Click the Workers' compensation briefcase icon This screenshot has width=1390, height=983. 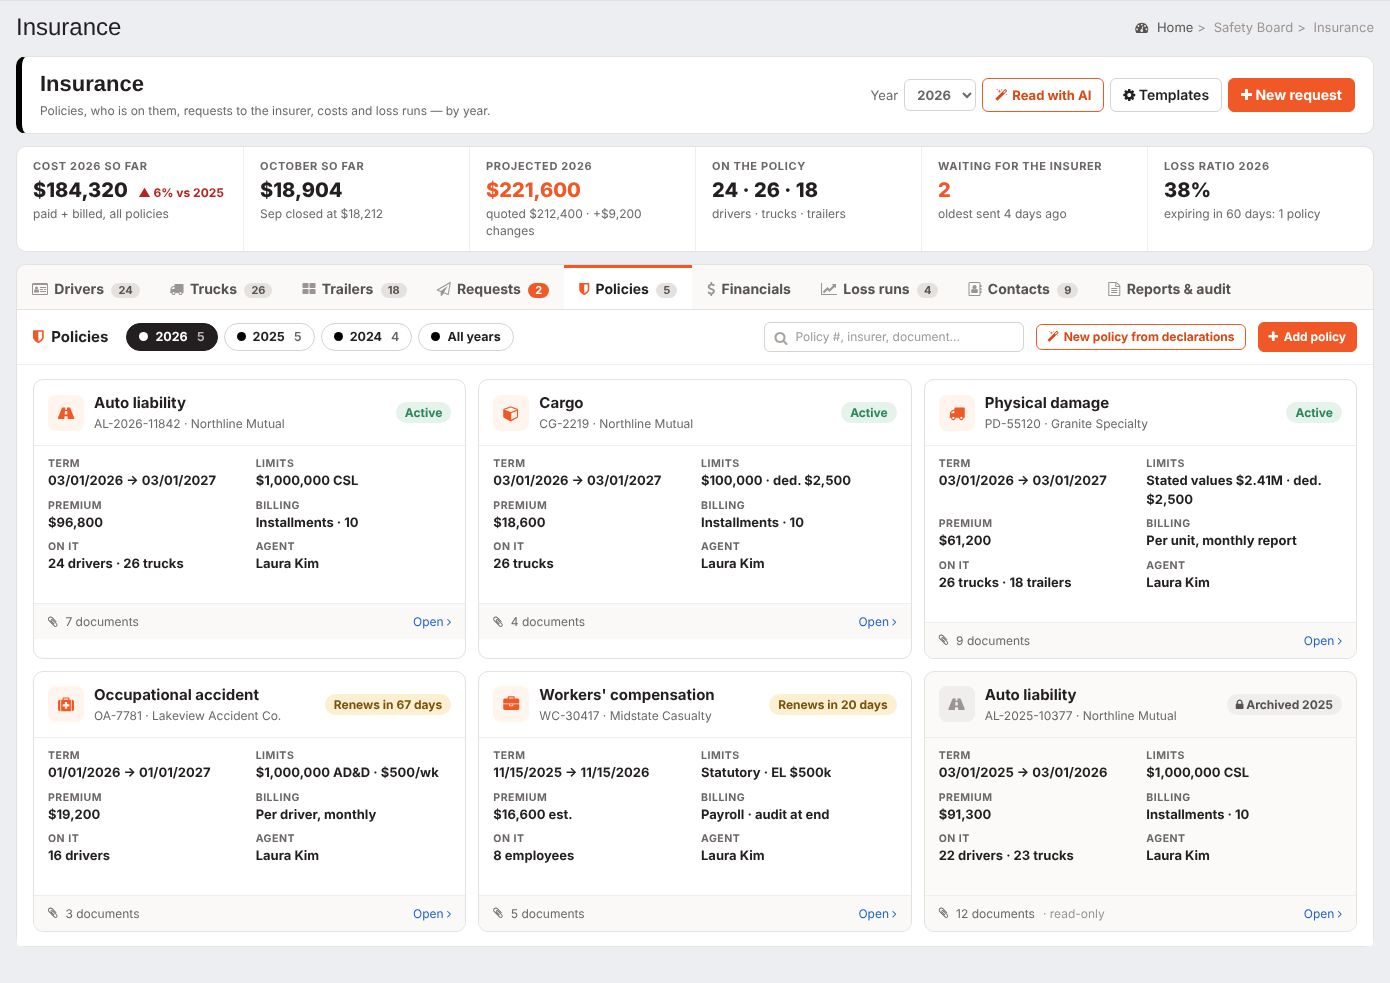(511, 705)
